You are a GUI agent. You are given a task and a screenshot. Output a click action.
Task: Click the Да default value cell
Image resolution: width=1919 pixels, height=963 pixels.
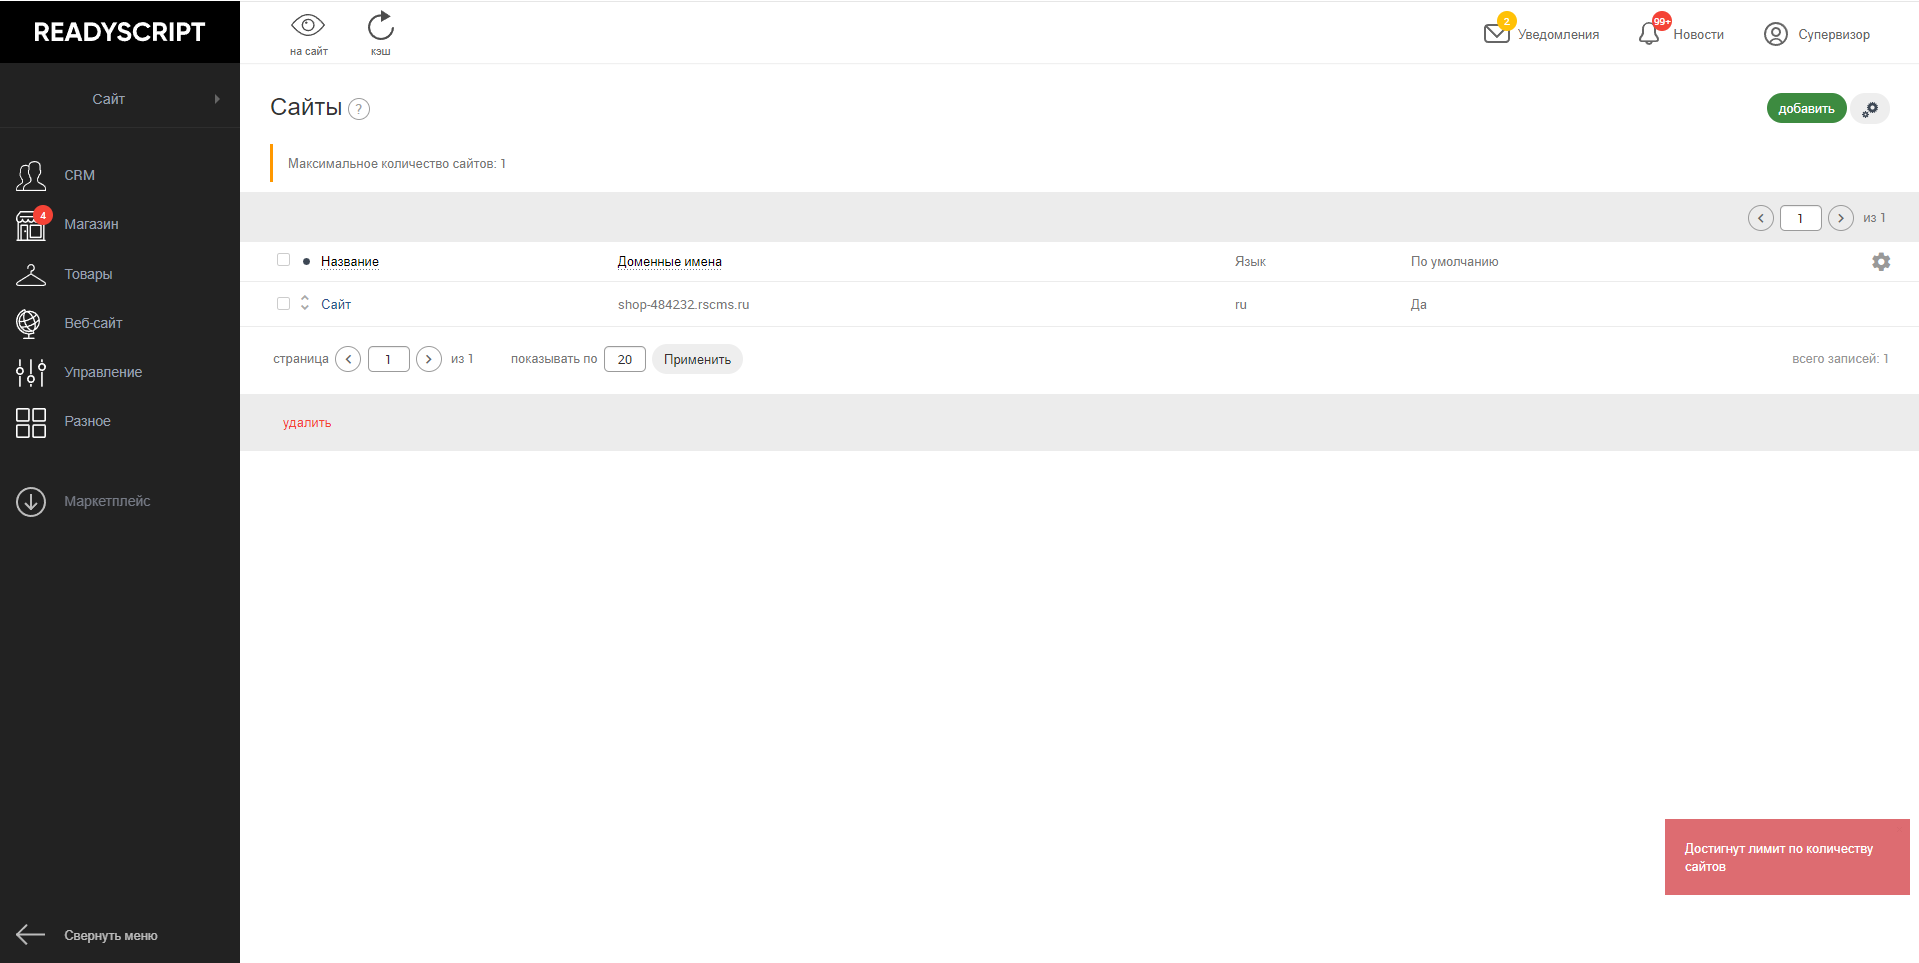pos(1419,304)
